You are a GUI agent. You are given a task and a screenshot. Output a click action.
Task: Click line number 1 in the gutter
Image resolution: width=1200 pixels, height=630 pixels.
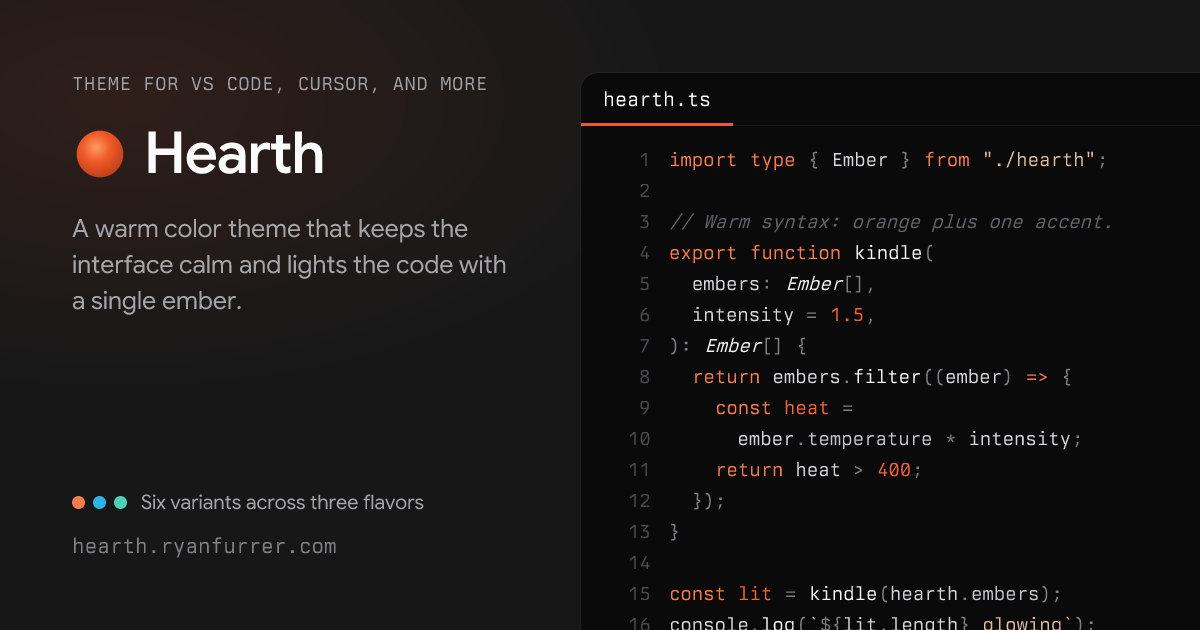click(644, 160)
